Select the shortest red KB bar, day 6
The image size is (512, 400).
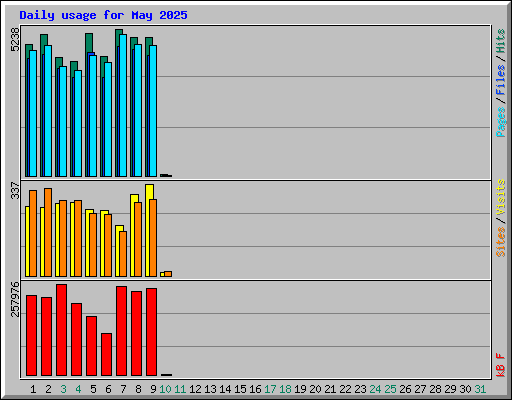(106, 354)
